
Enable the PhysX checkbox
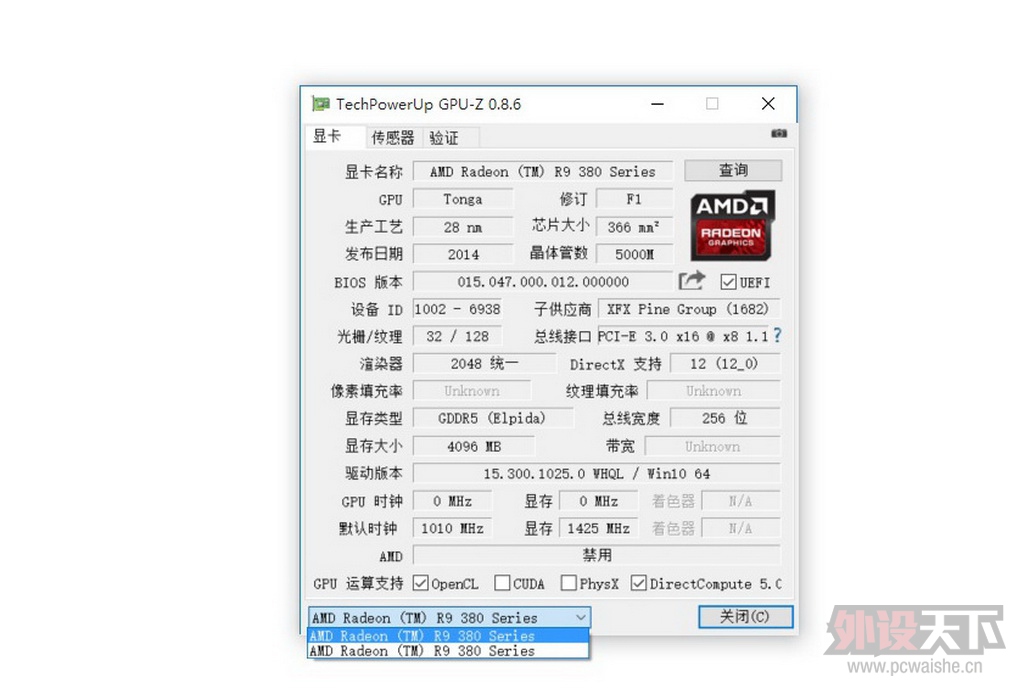coord(569,582)
